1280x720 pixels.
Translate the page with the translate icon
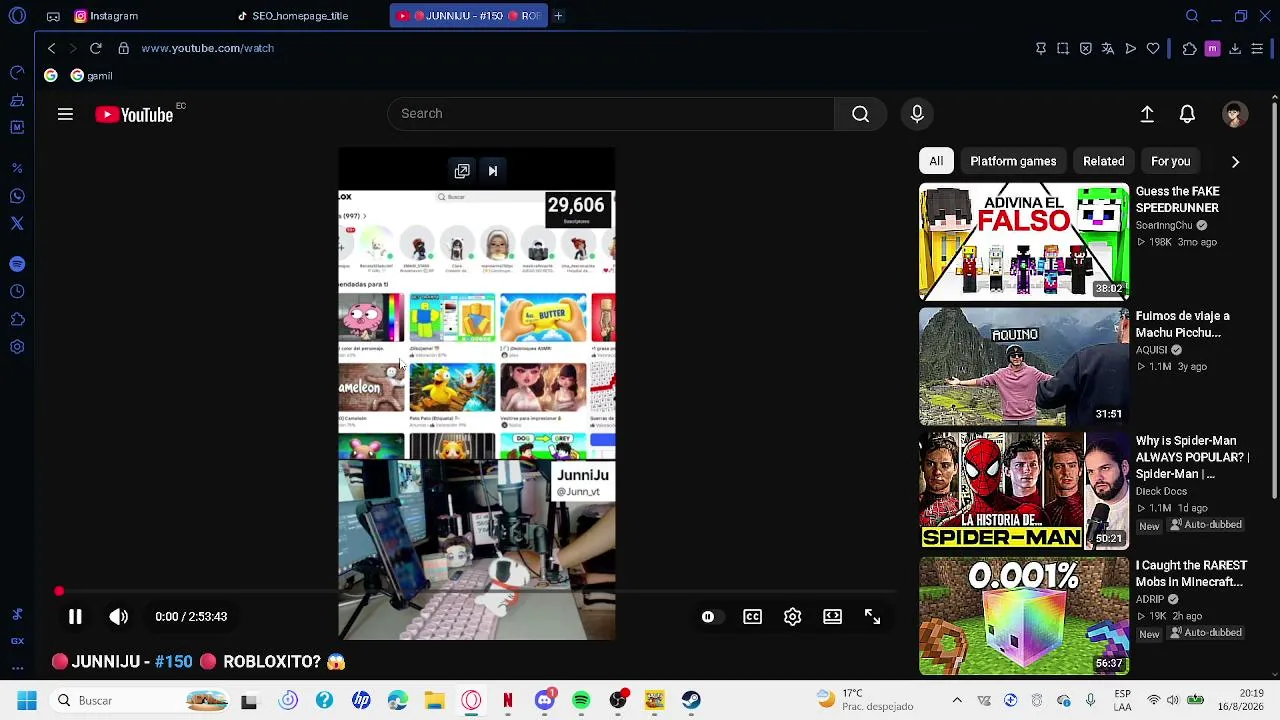pos(1108,48)
